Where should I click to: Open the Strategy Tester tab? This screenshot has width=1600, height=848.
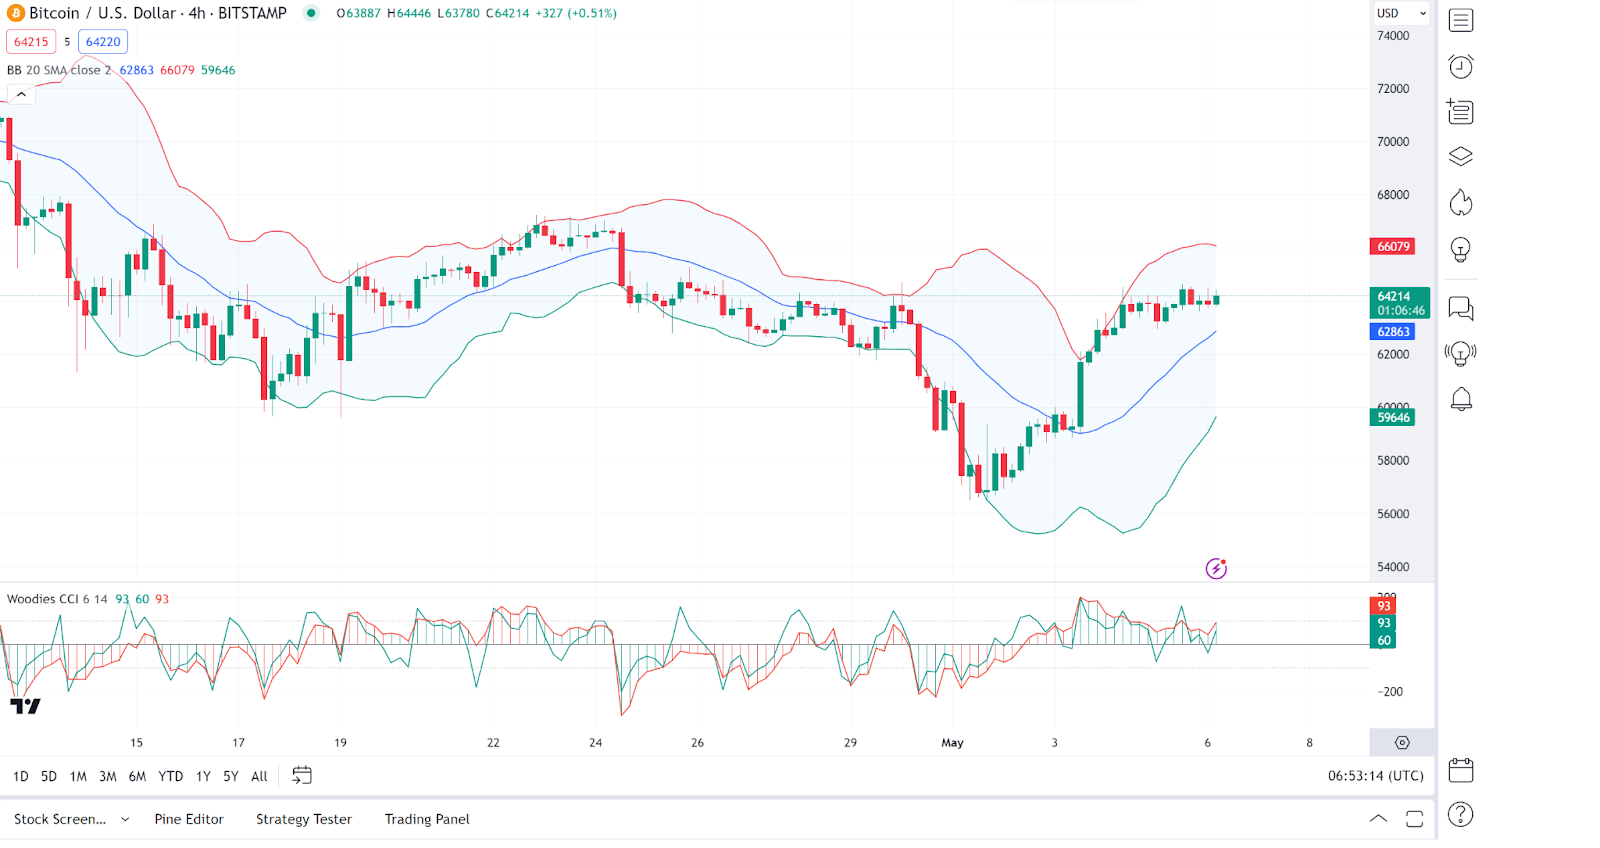pyautogui.click(x=304, y=819)
